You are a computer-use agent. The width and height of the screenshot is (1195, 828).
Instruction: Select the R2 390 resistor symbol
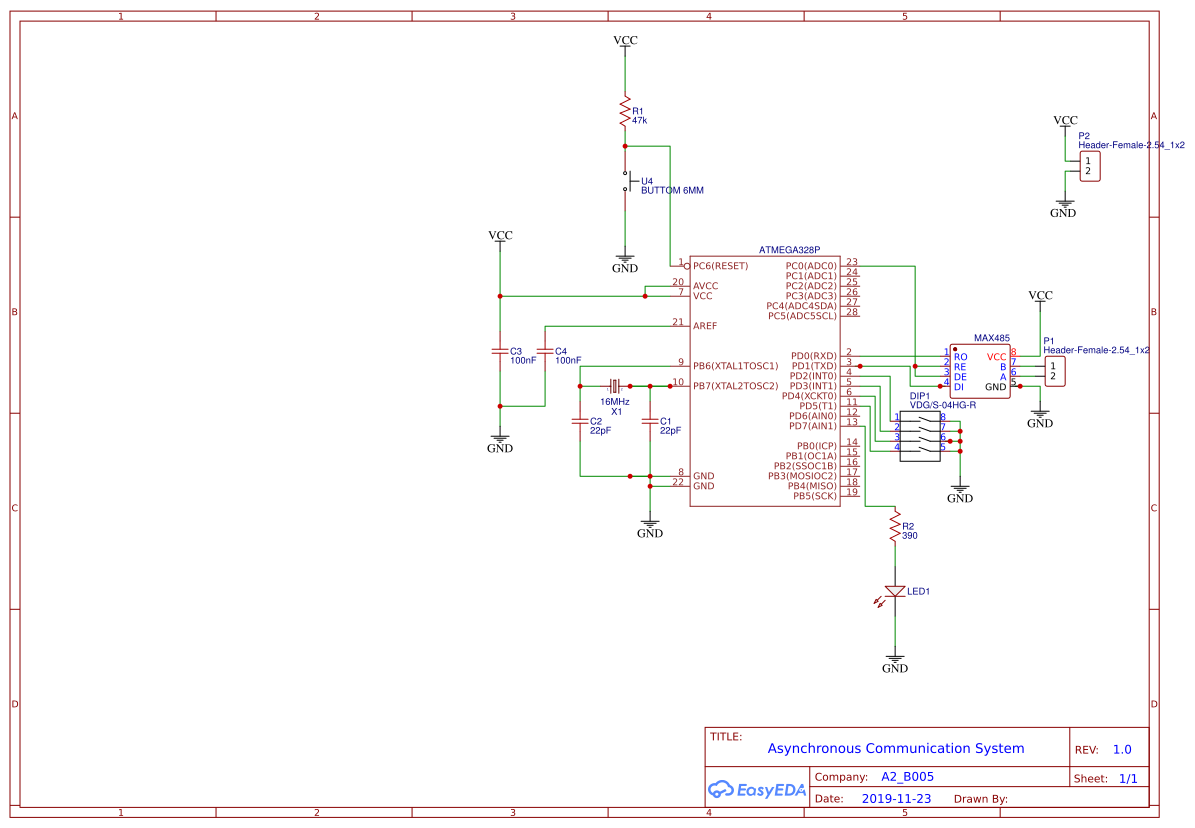895,529
